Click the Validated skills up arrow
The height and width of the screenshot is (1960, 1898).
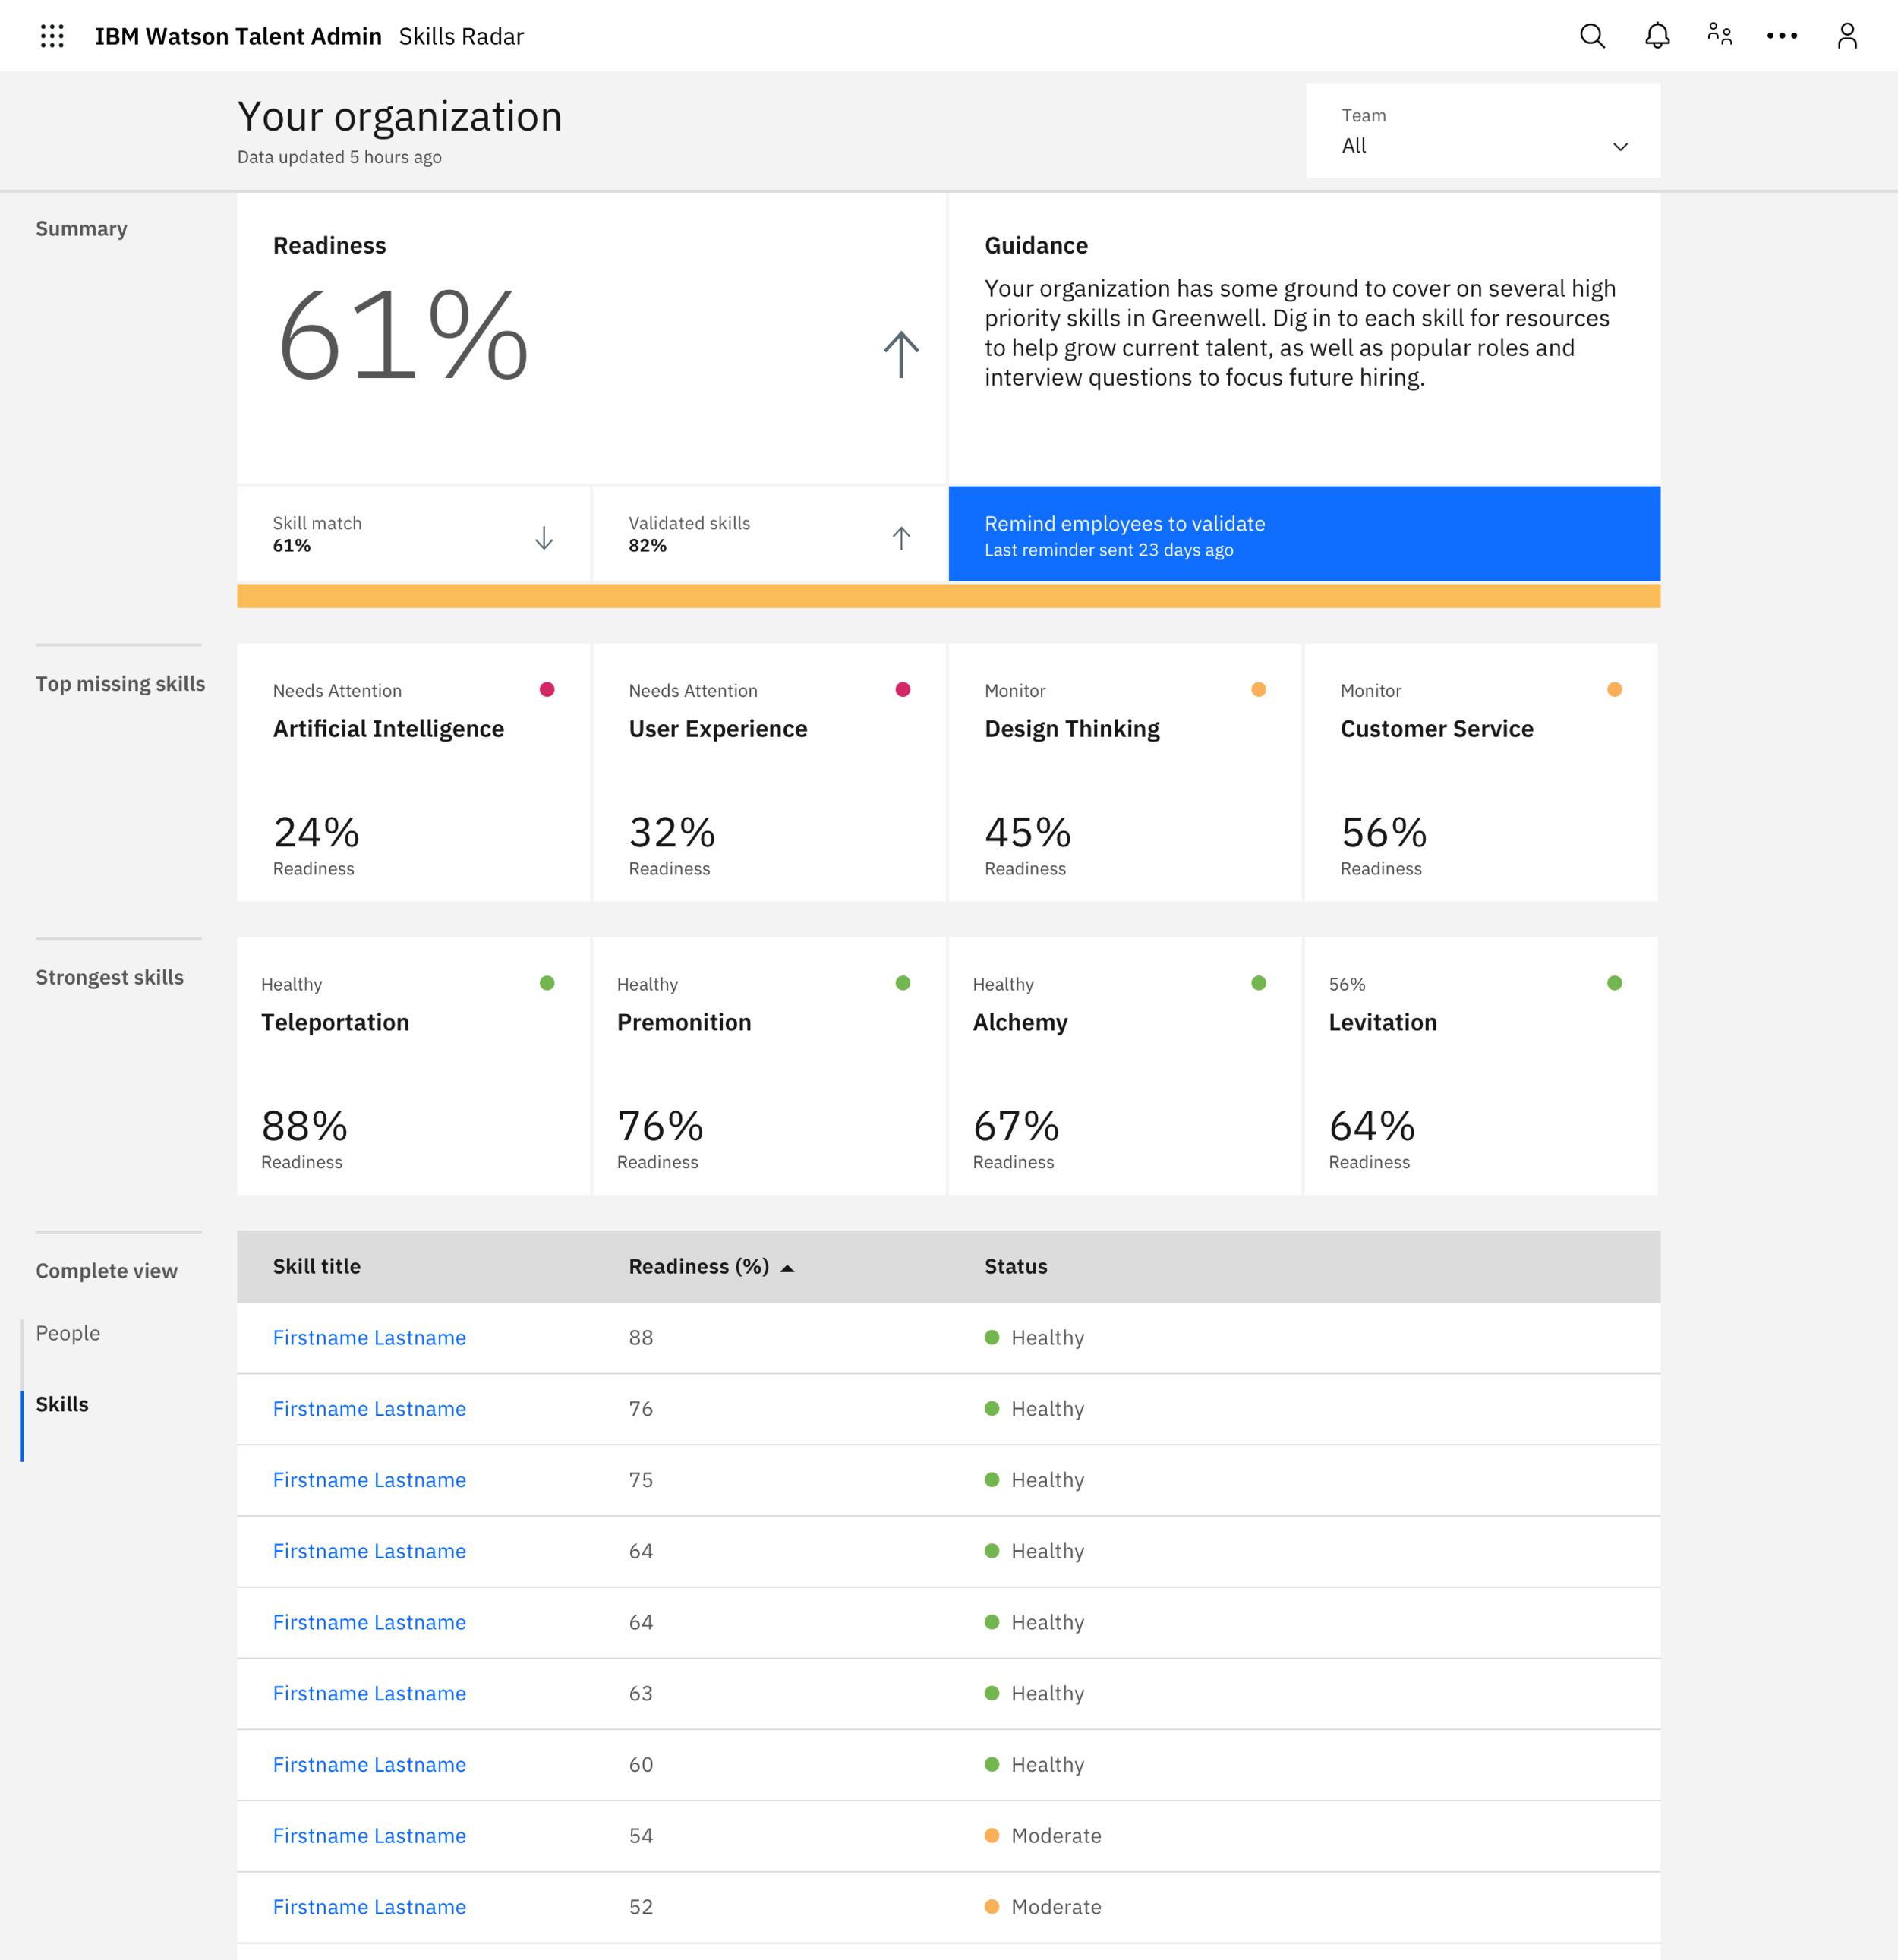901,538
